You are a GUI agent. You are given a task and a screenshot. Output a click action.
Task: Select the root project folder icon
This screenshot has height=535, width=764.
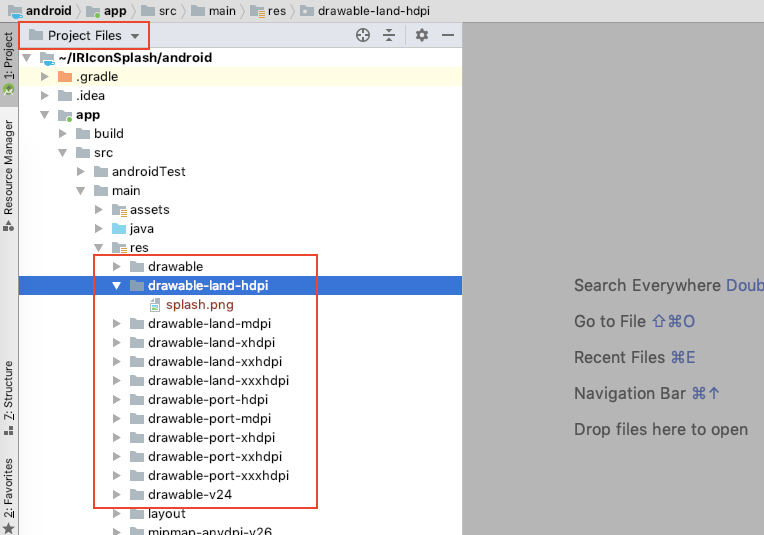(47, 58)
